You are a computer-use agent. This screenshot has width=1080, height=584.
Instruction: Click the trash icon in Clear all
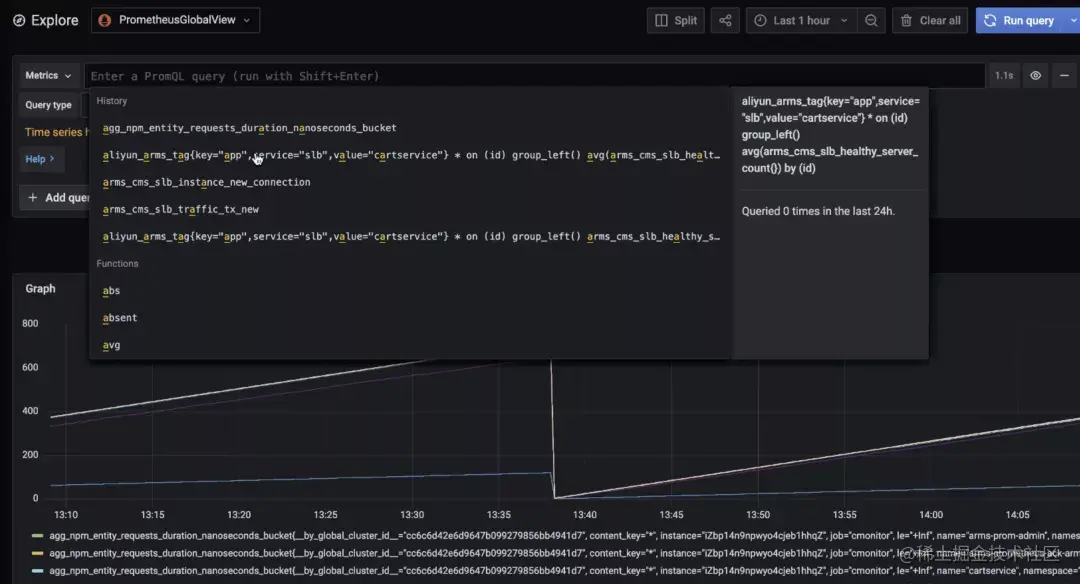click(906, 21)
